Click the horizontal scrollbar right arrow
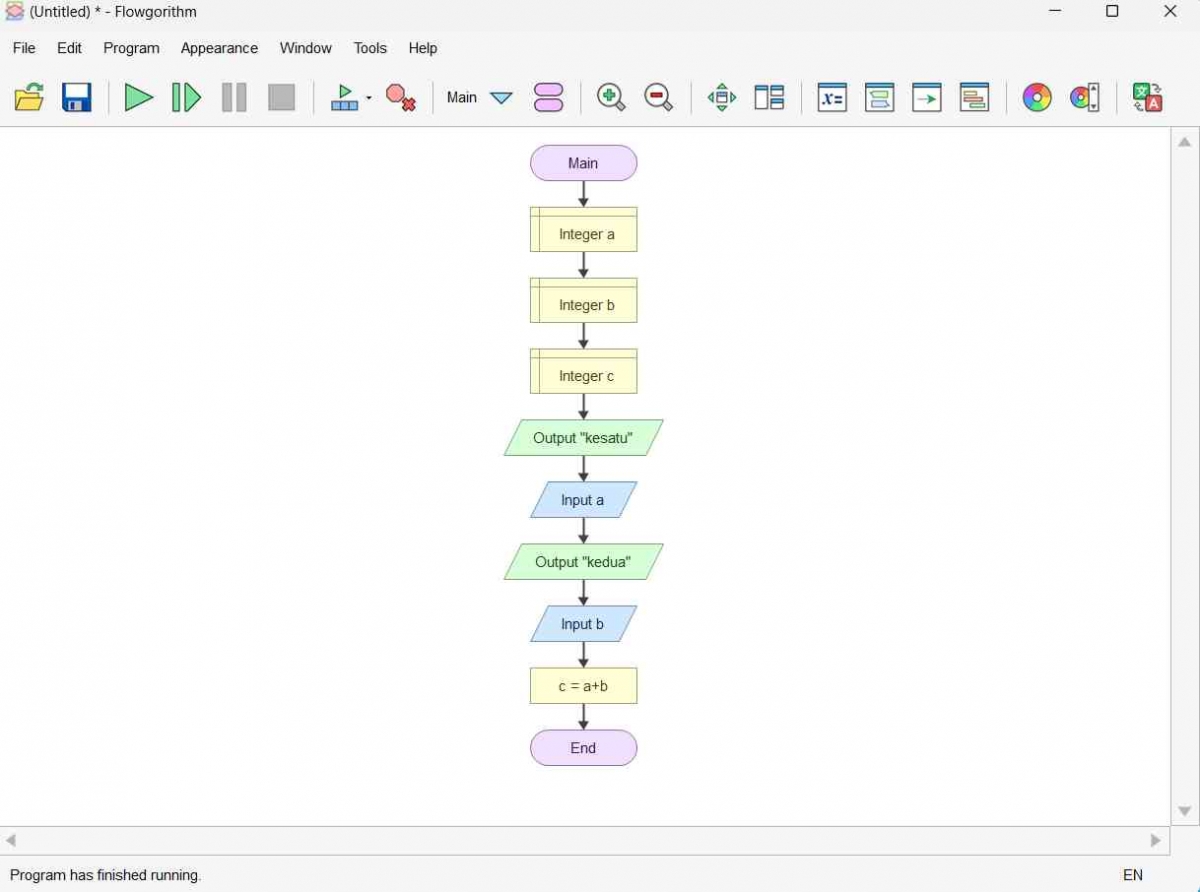This screenshot has width=1200, height=892. pyautogui.click(x=1156, y=840)
